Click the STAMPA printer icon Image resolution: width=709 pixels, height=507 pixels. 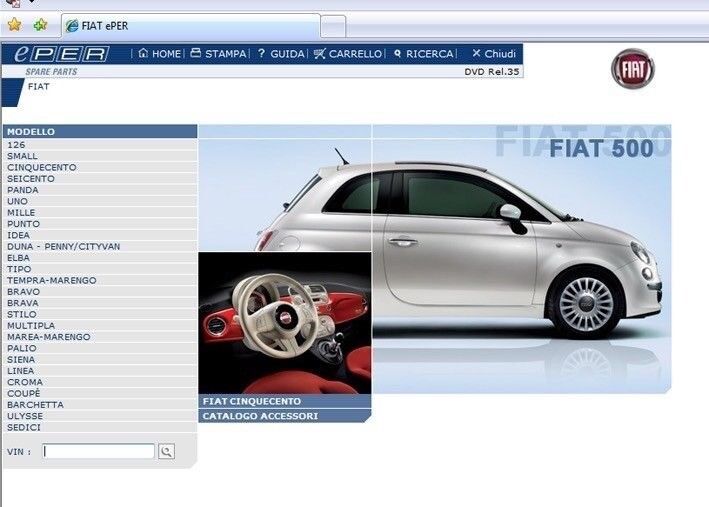tap(196, 54)
